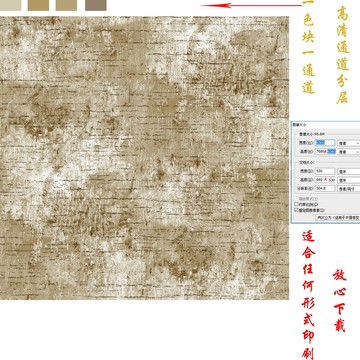Click the resolution field showing 304.8
The image size is (360, 360).
(325, 188)
